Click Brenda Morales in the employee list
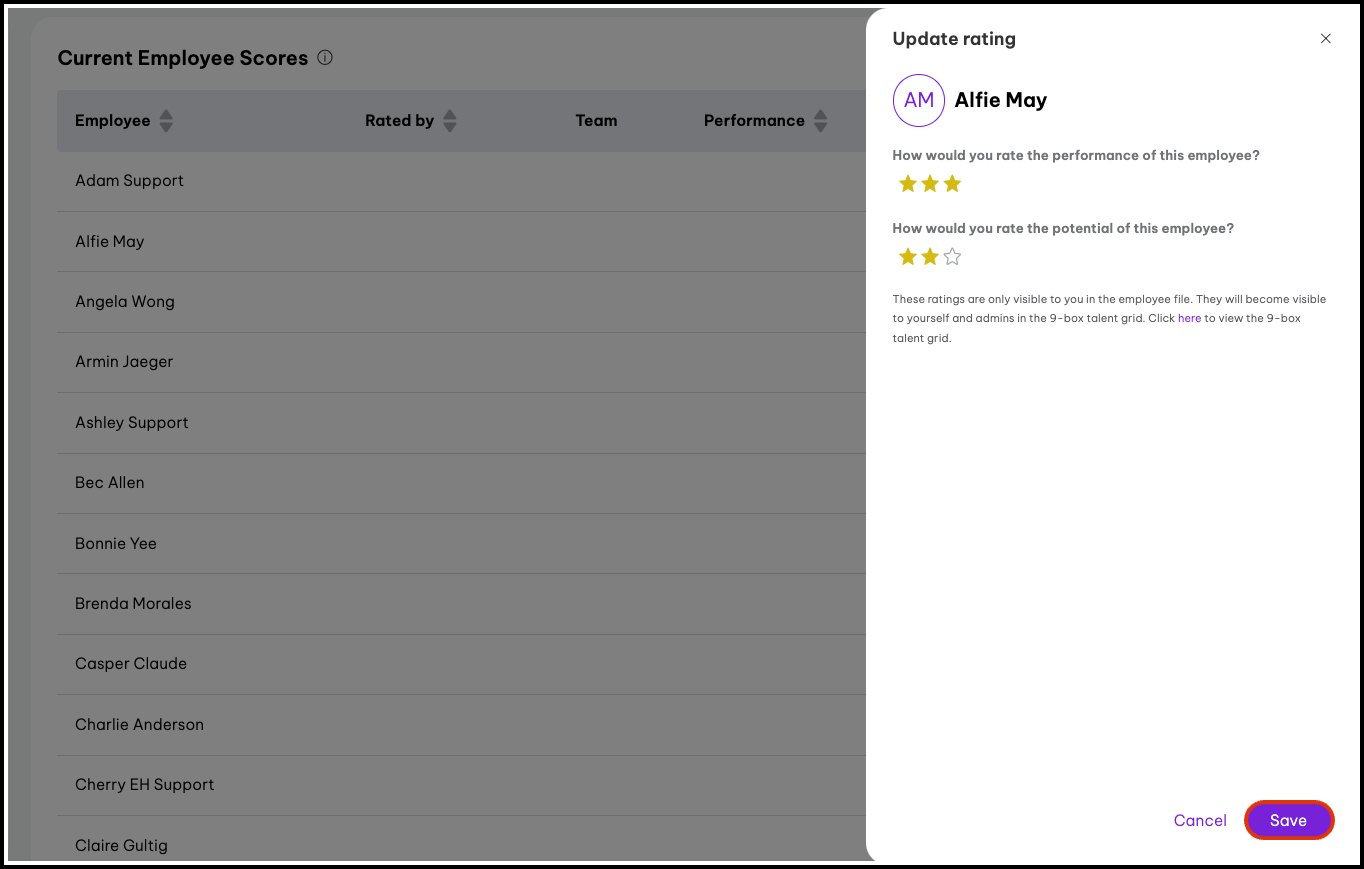 (x=133, y=604)
